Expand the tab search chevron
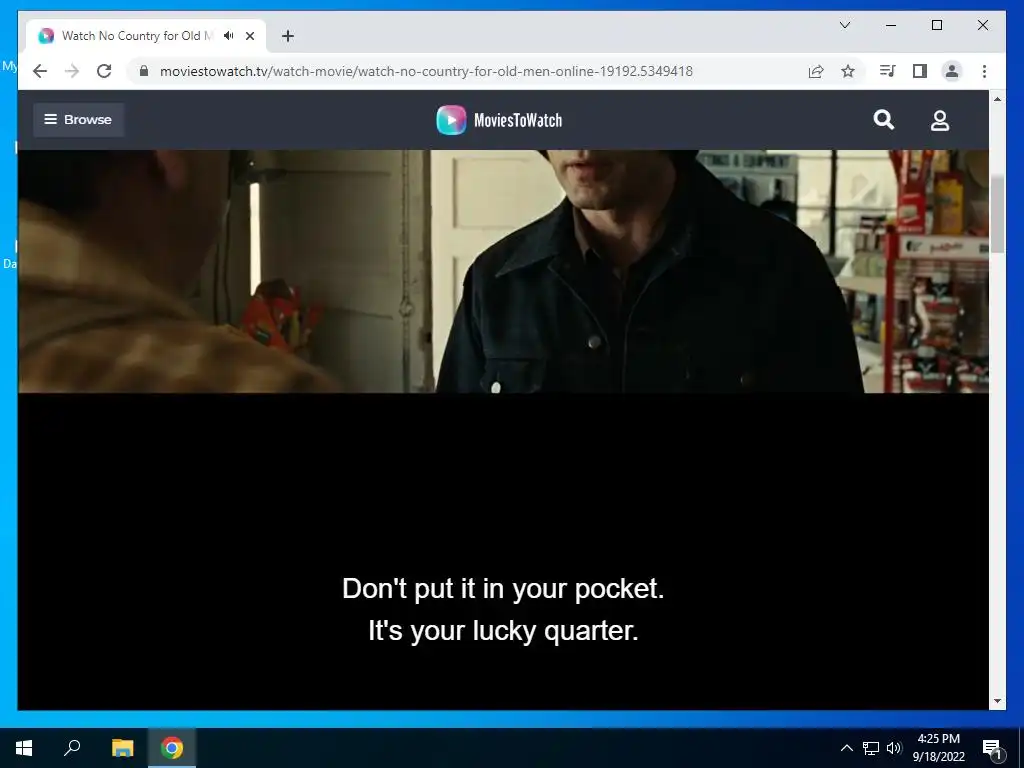Image resolution: width=1024 pixels, height=768 pixels. click(x=844, y=25)
